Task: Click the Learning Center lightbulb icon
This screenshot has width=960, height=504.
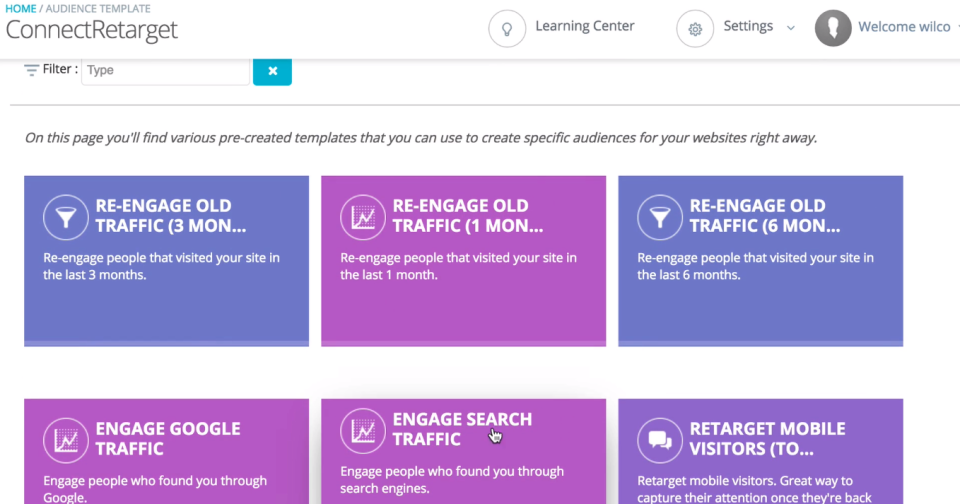Action: (x=507, y=28)
